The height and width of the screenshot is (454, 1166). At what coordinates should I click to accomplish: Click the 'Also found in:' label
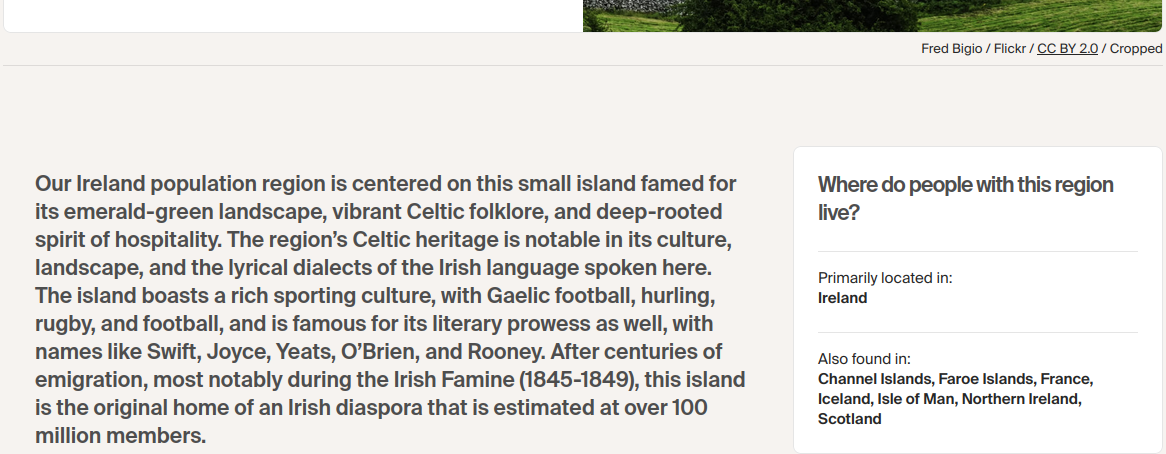864,359
